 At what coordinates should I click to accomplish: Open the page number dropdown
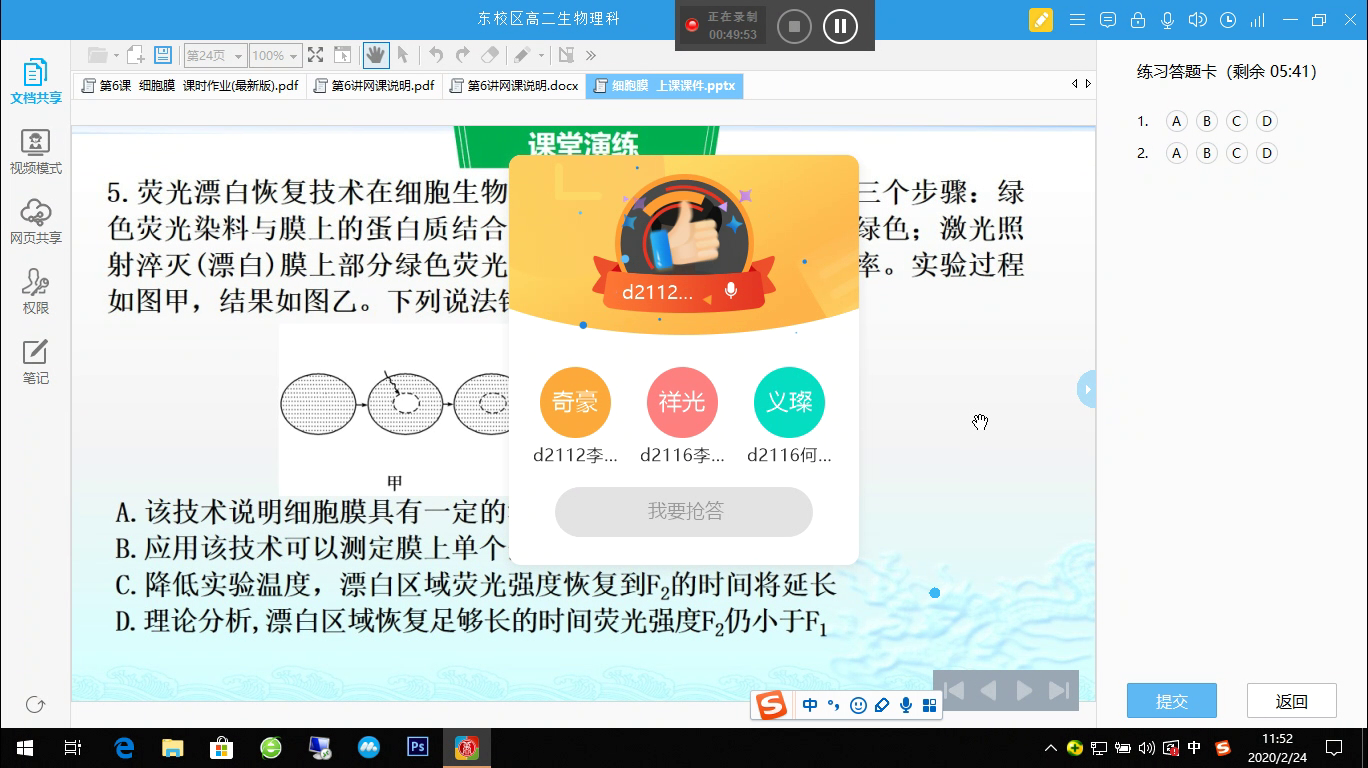pyautogui.click(x=214, y=56)
